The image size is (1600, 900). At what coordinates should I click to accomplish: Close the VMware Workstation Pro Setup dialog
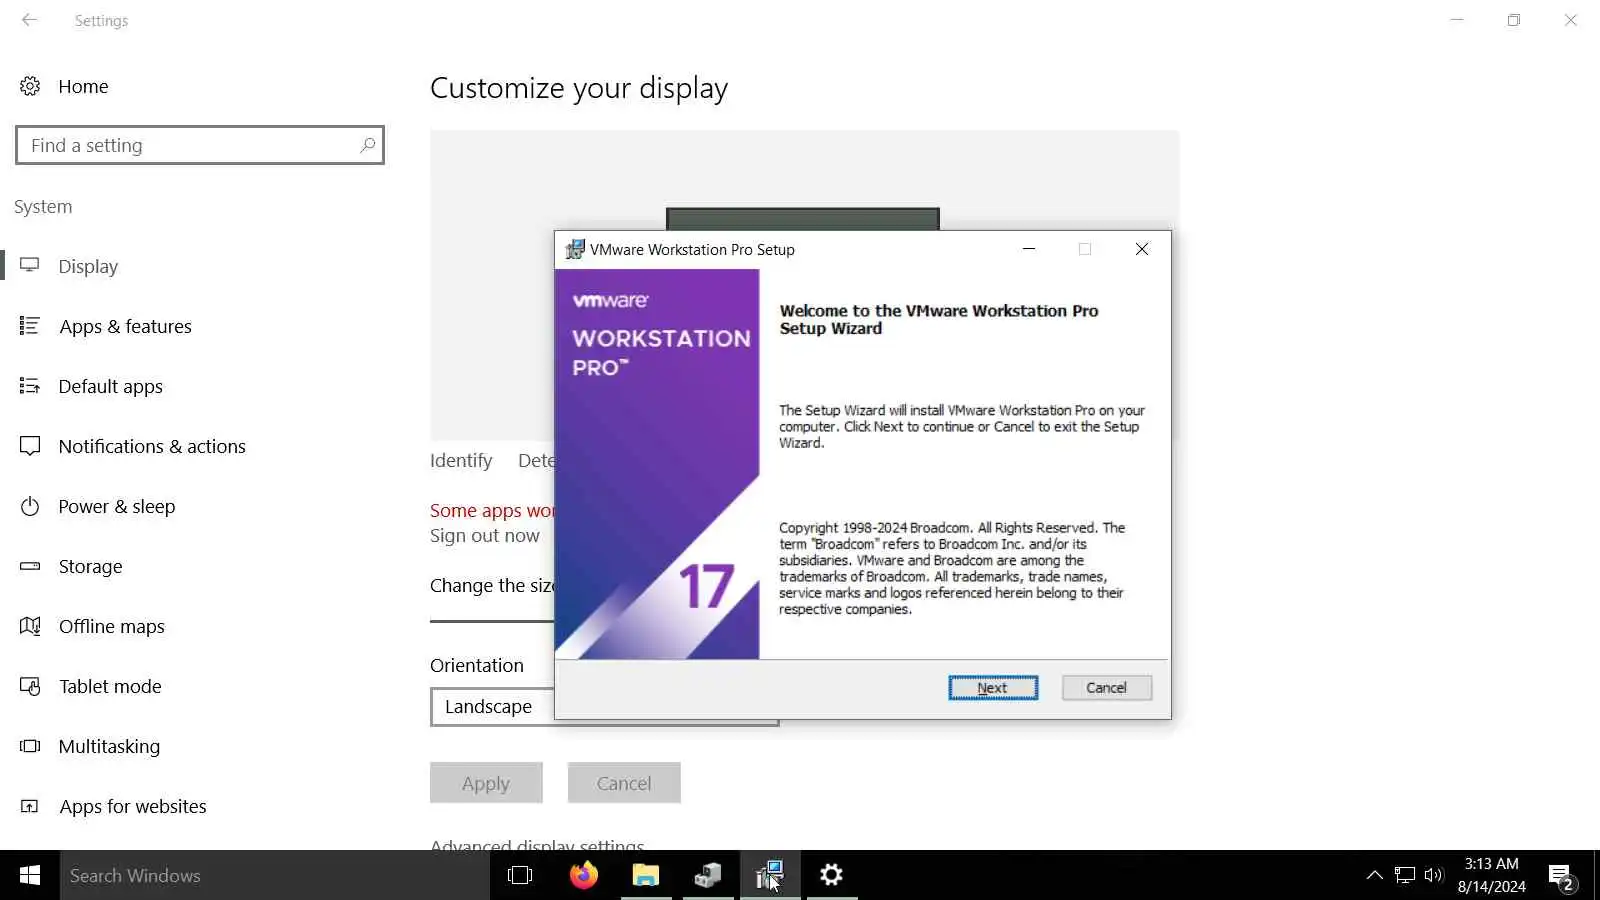pyautogui.click(x=1142, y=249)
